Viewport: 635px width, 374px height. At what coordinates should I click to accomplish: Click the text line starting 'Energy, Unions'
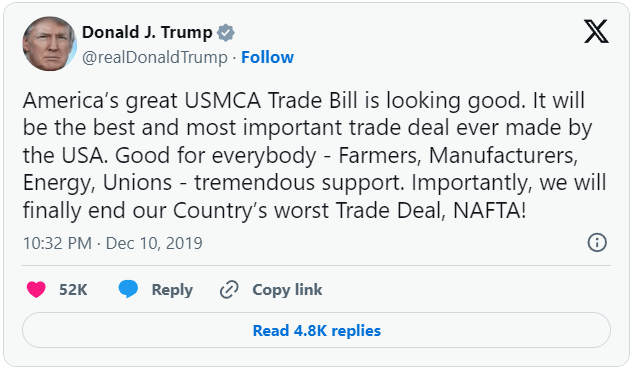coord(314,183)
